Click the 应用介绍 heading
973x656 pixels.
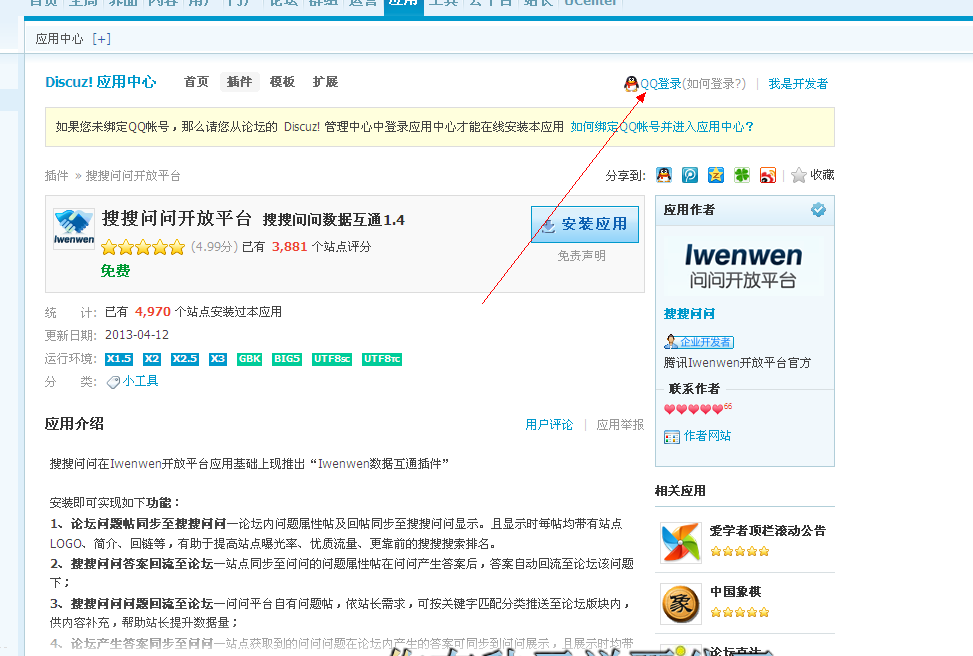coord(74,424)
